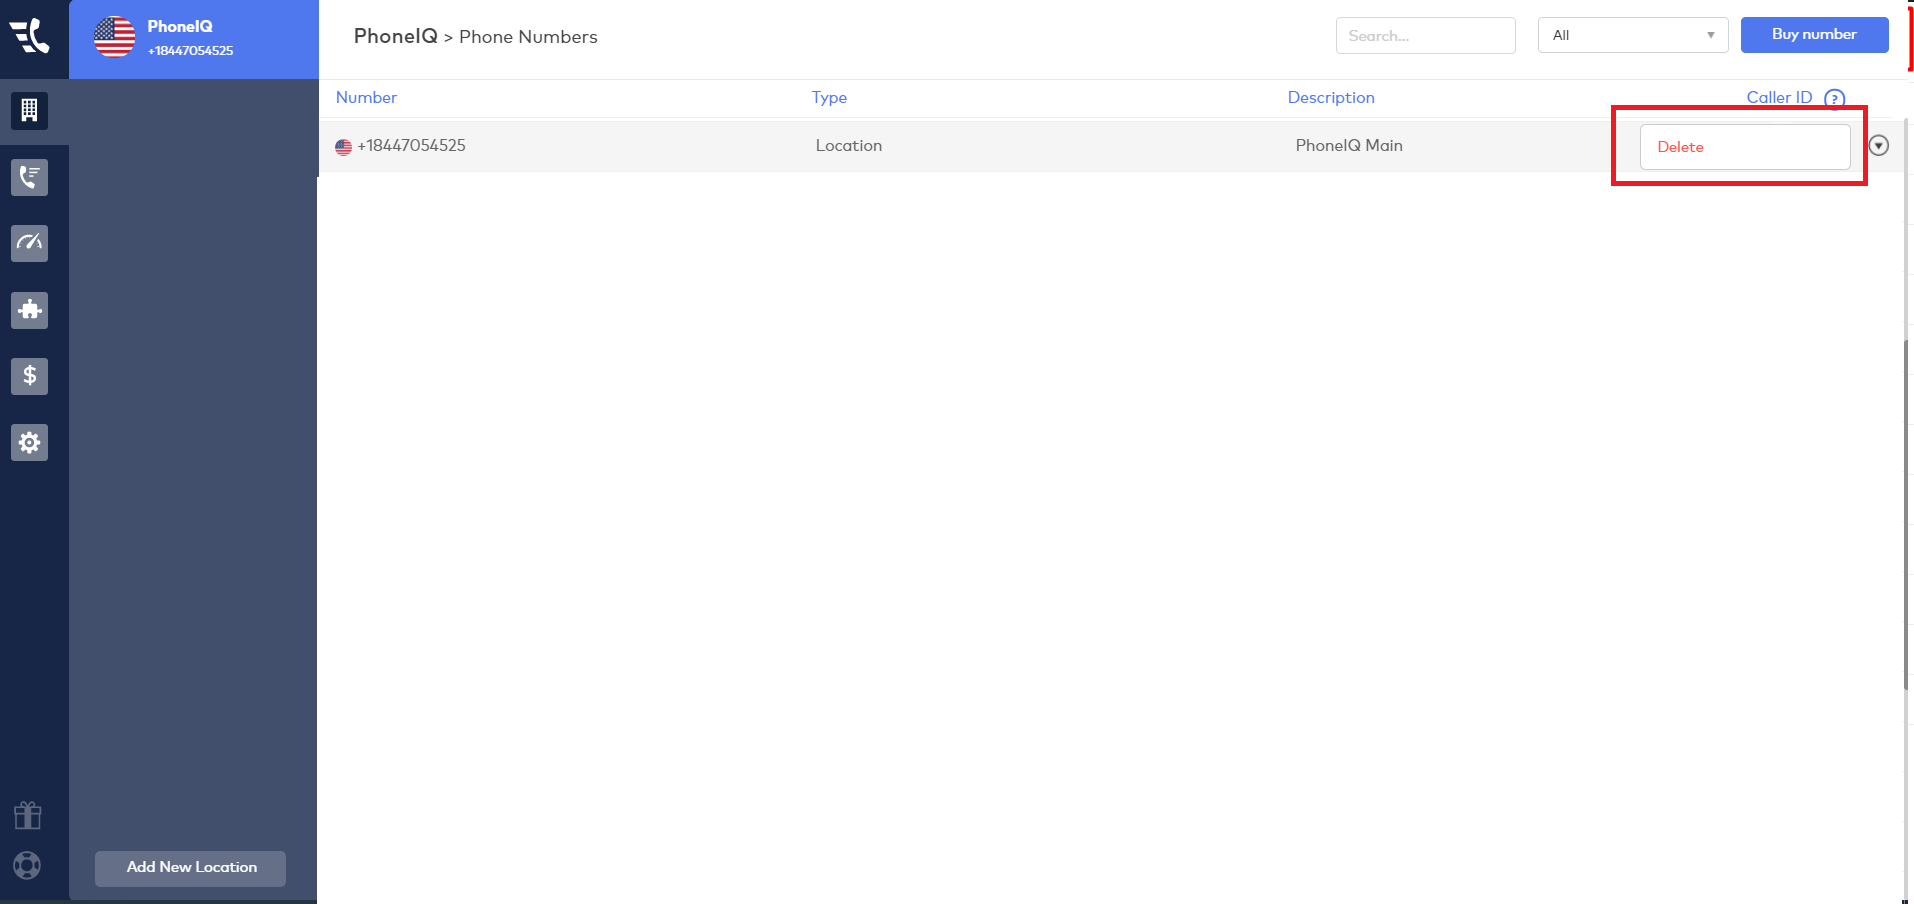
Task: Sort by the Description column header
Action: pyautogui.click(x=1331, y=97)
